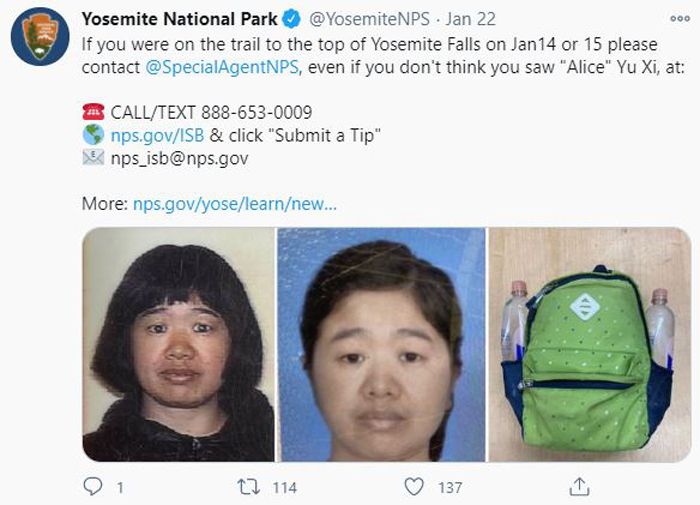This screenshot has width=700, height=505.
Task: Open the Jan 22 tweet timestamp
Action: tap(471, 19)
